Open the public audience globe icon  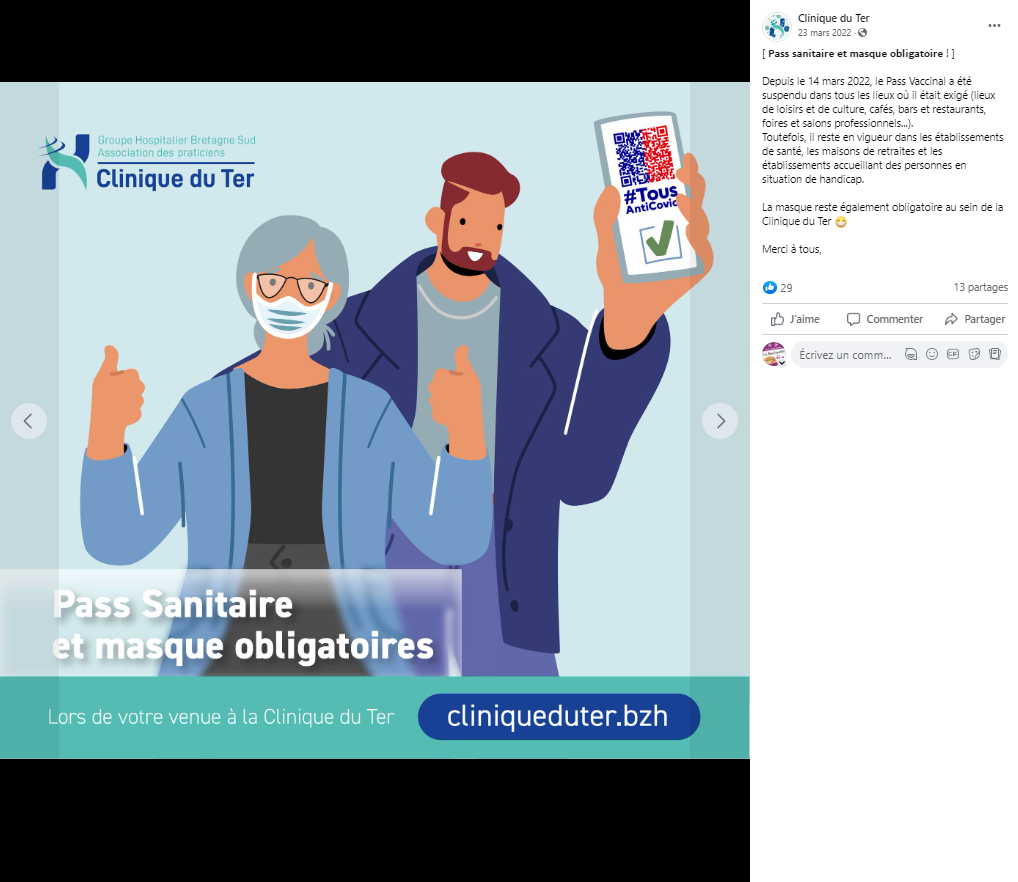[x=862, y=33]
